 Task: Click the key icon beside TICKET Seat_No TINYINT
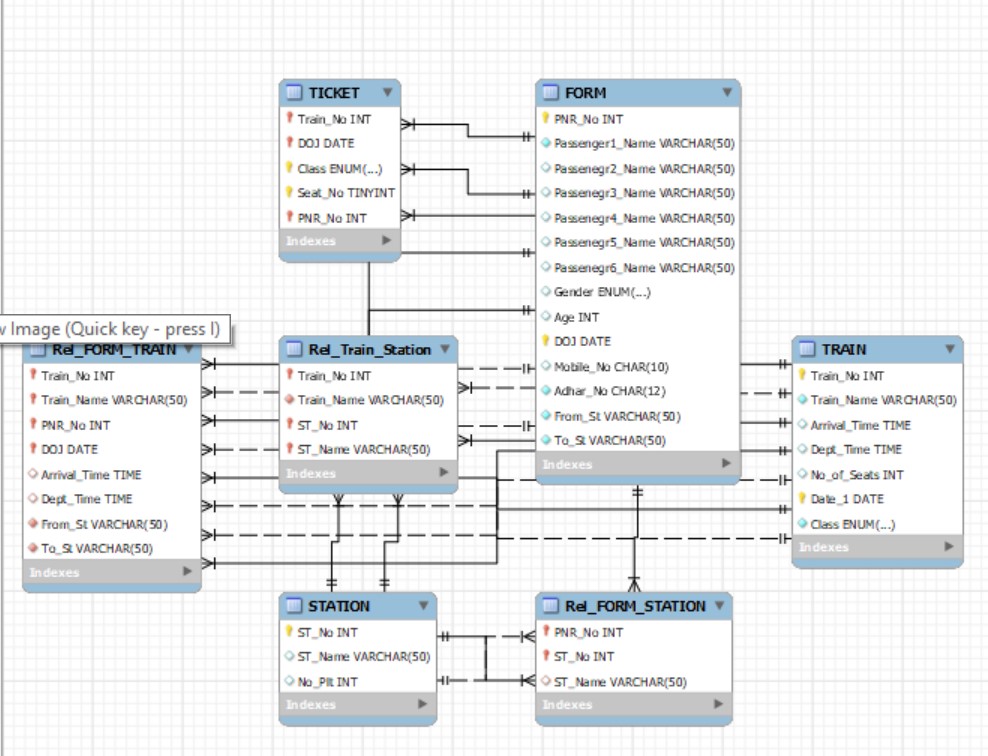click(289, 192)
